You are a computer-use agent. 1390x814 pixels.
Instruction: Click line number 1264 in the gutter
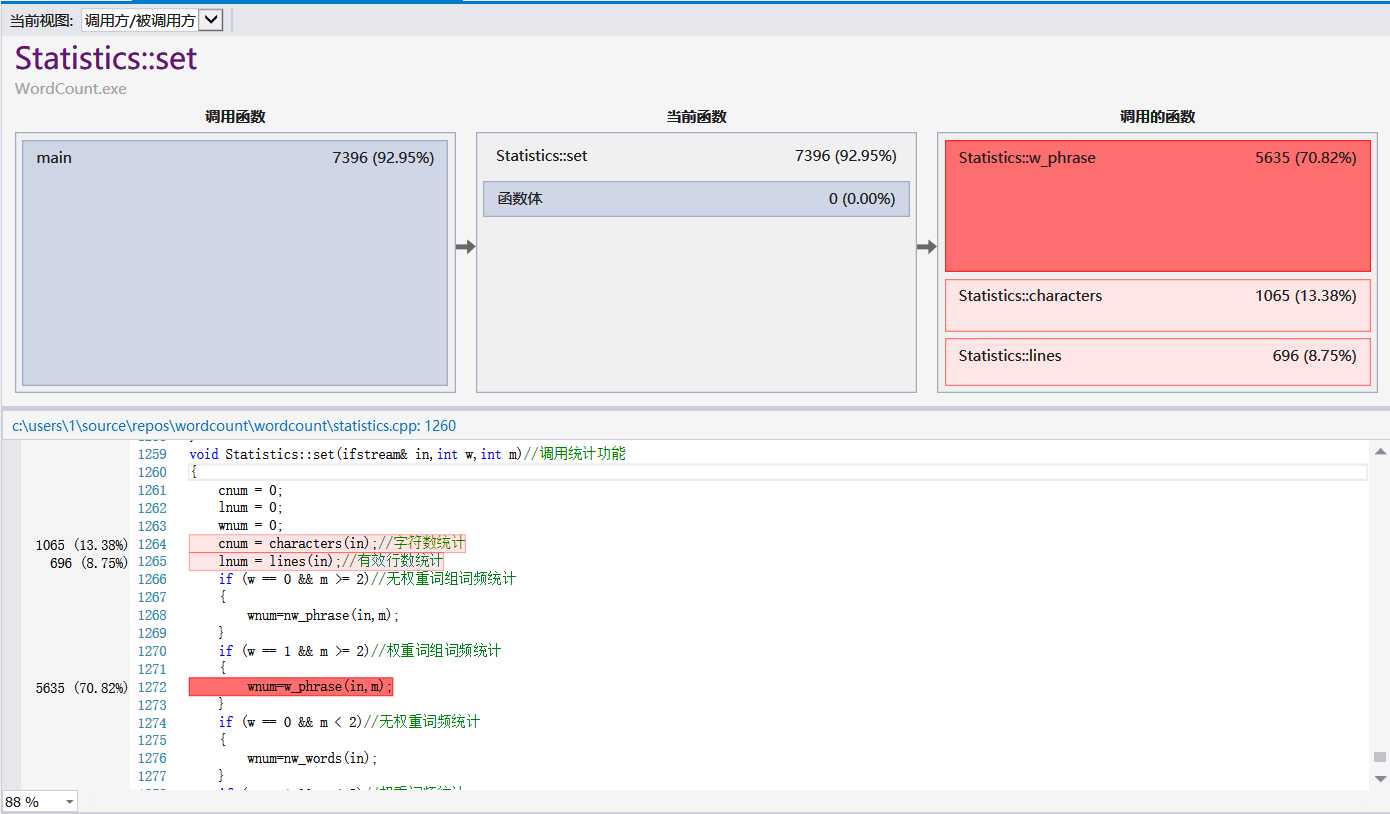(x=152, y=544)
